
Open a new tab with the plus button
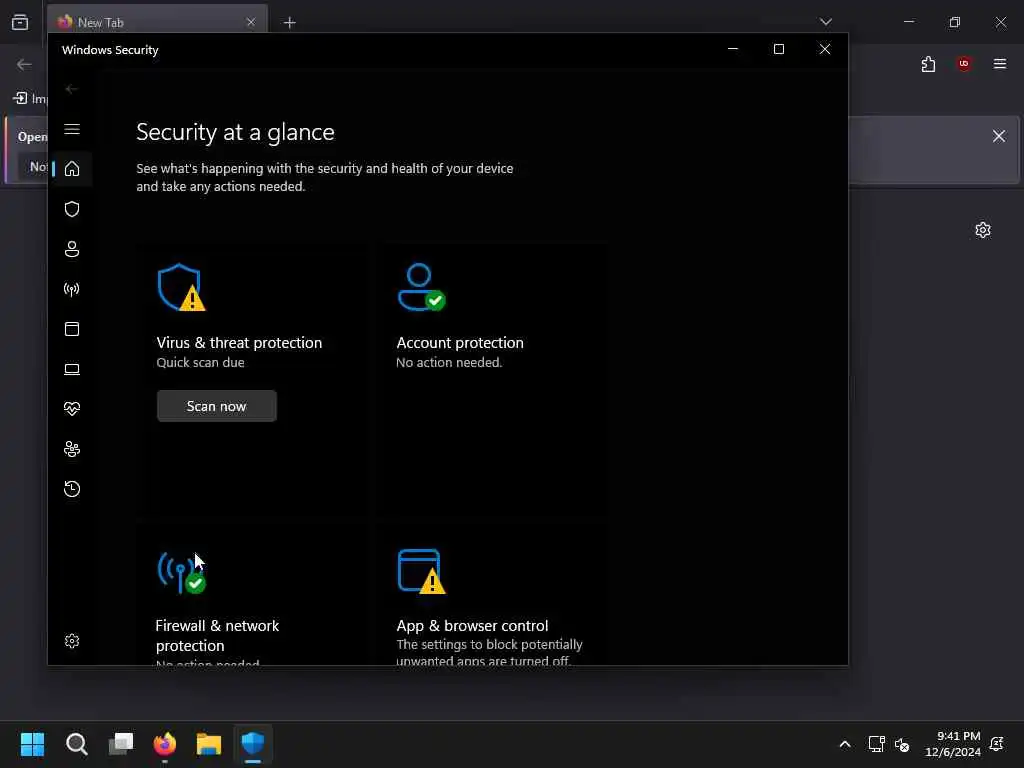pyautogui.click(x=290, y=23)
